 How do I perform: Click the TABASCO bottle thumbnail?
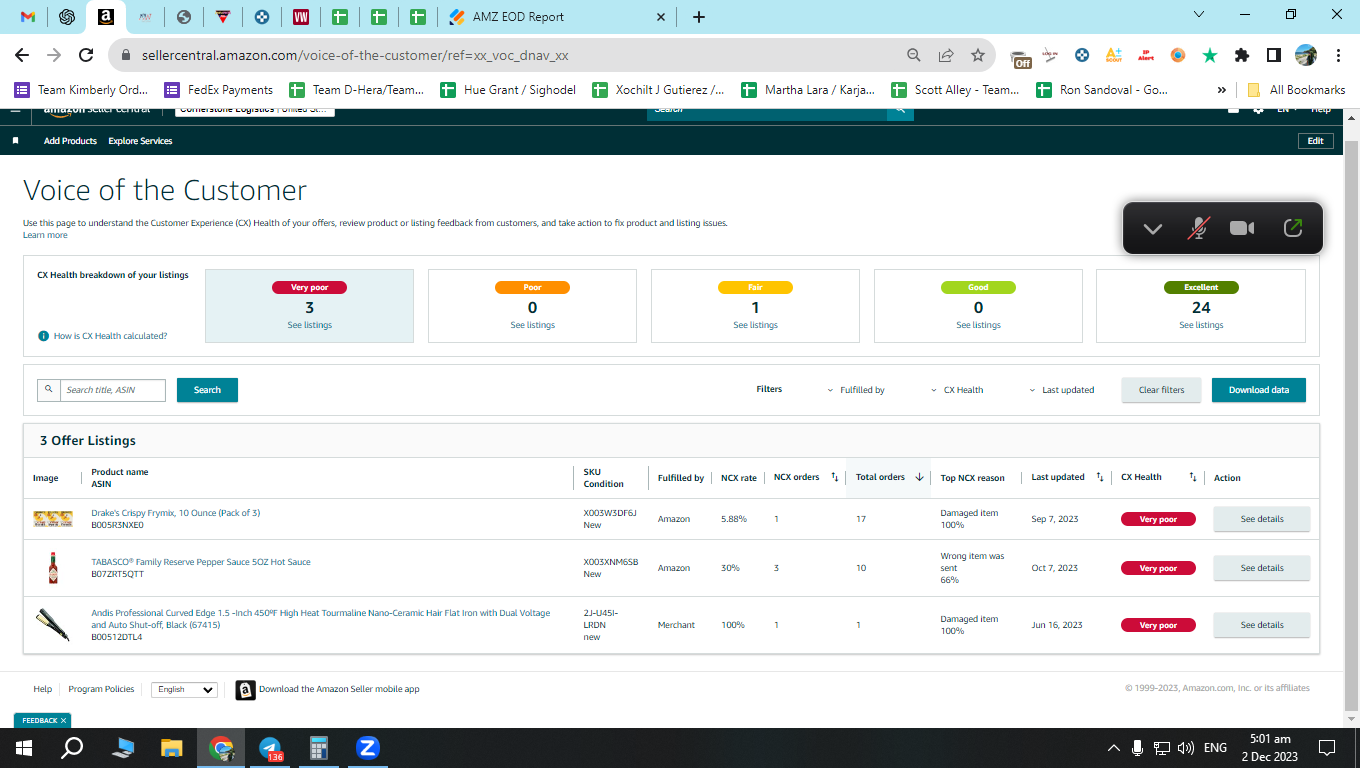pos(53,568)
